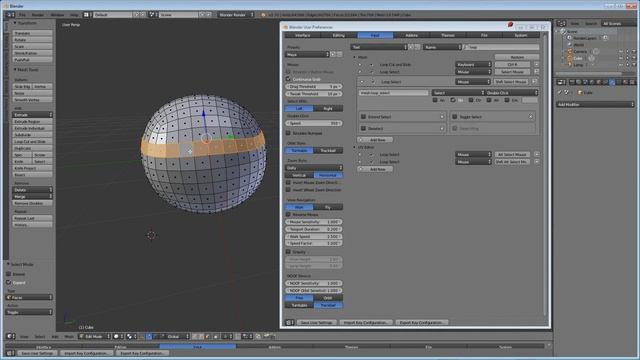Click the Cube object icon in the outliner
The image size is (640, 360).
570,58
